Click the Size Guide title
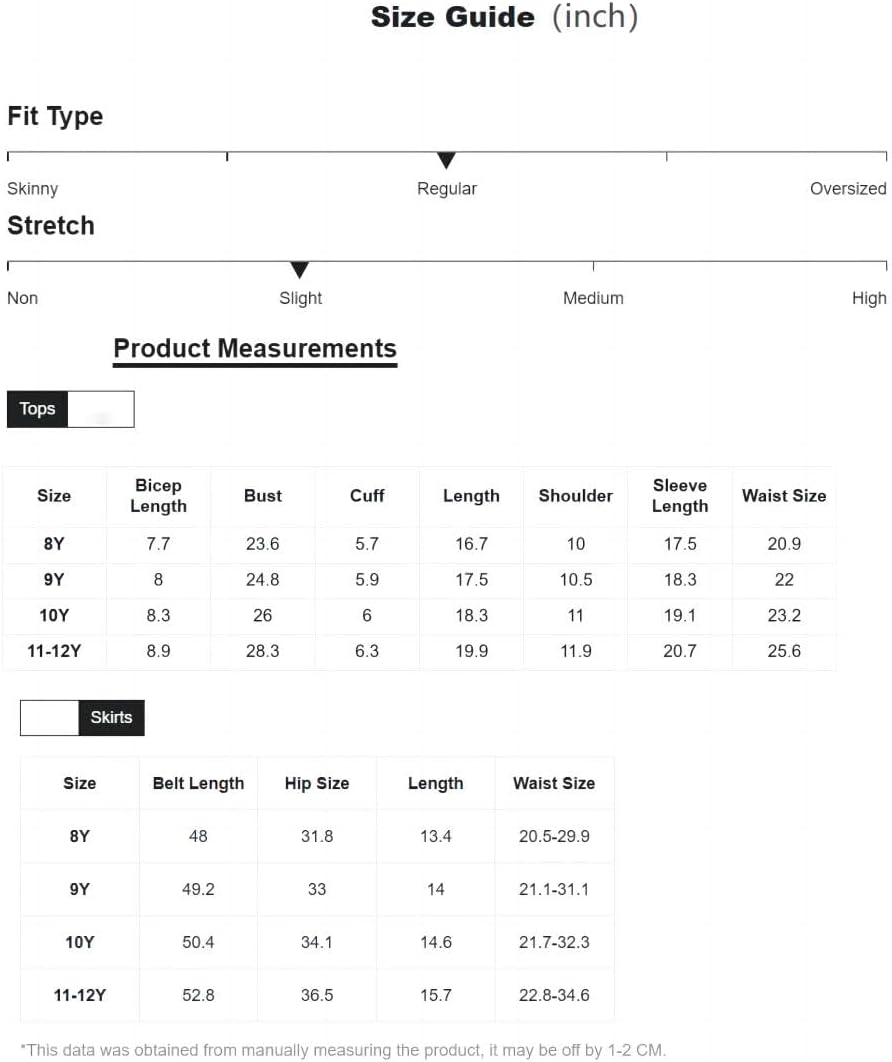Image resolution: width=892 pixels, height=1062 pixels. click(505, 17)
